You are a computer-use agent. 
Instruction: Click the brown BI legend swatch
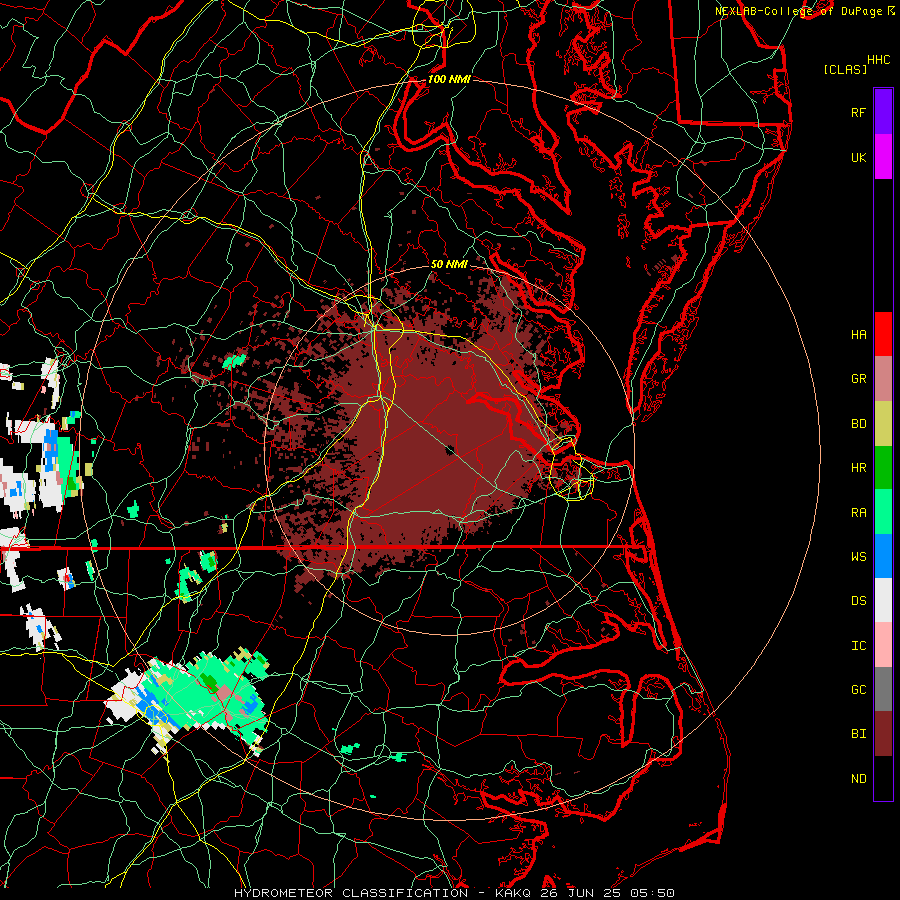pyautogui.click(x=883, y=734)
